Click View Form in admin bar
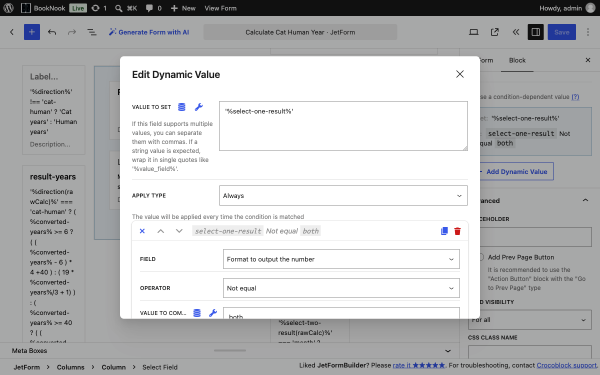The height and width of the screenshot is (375, 600). 220,8
